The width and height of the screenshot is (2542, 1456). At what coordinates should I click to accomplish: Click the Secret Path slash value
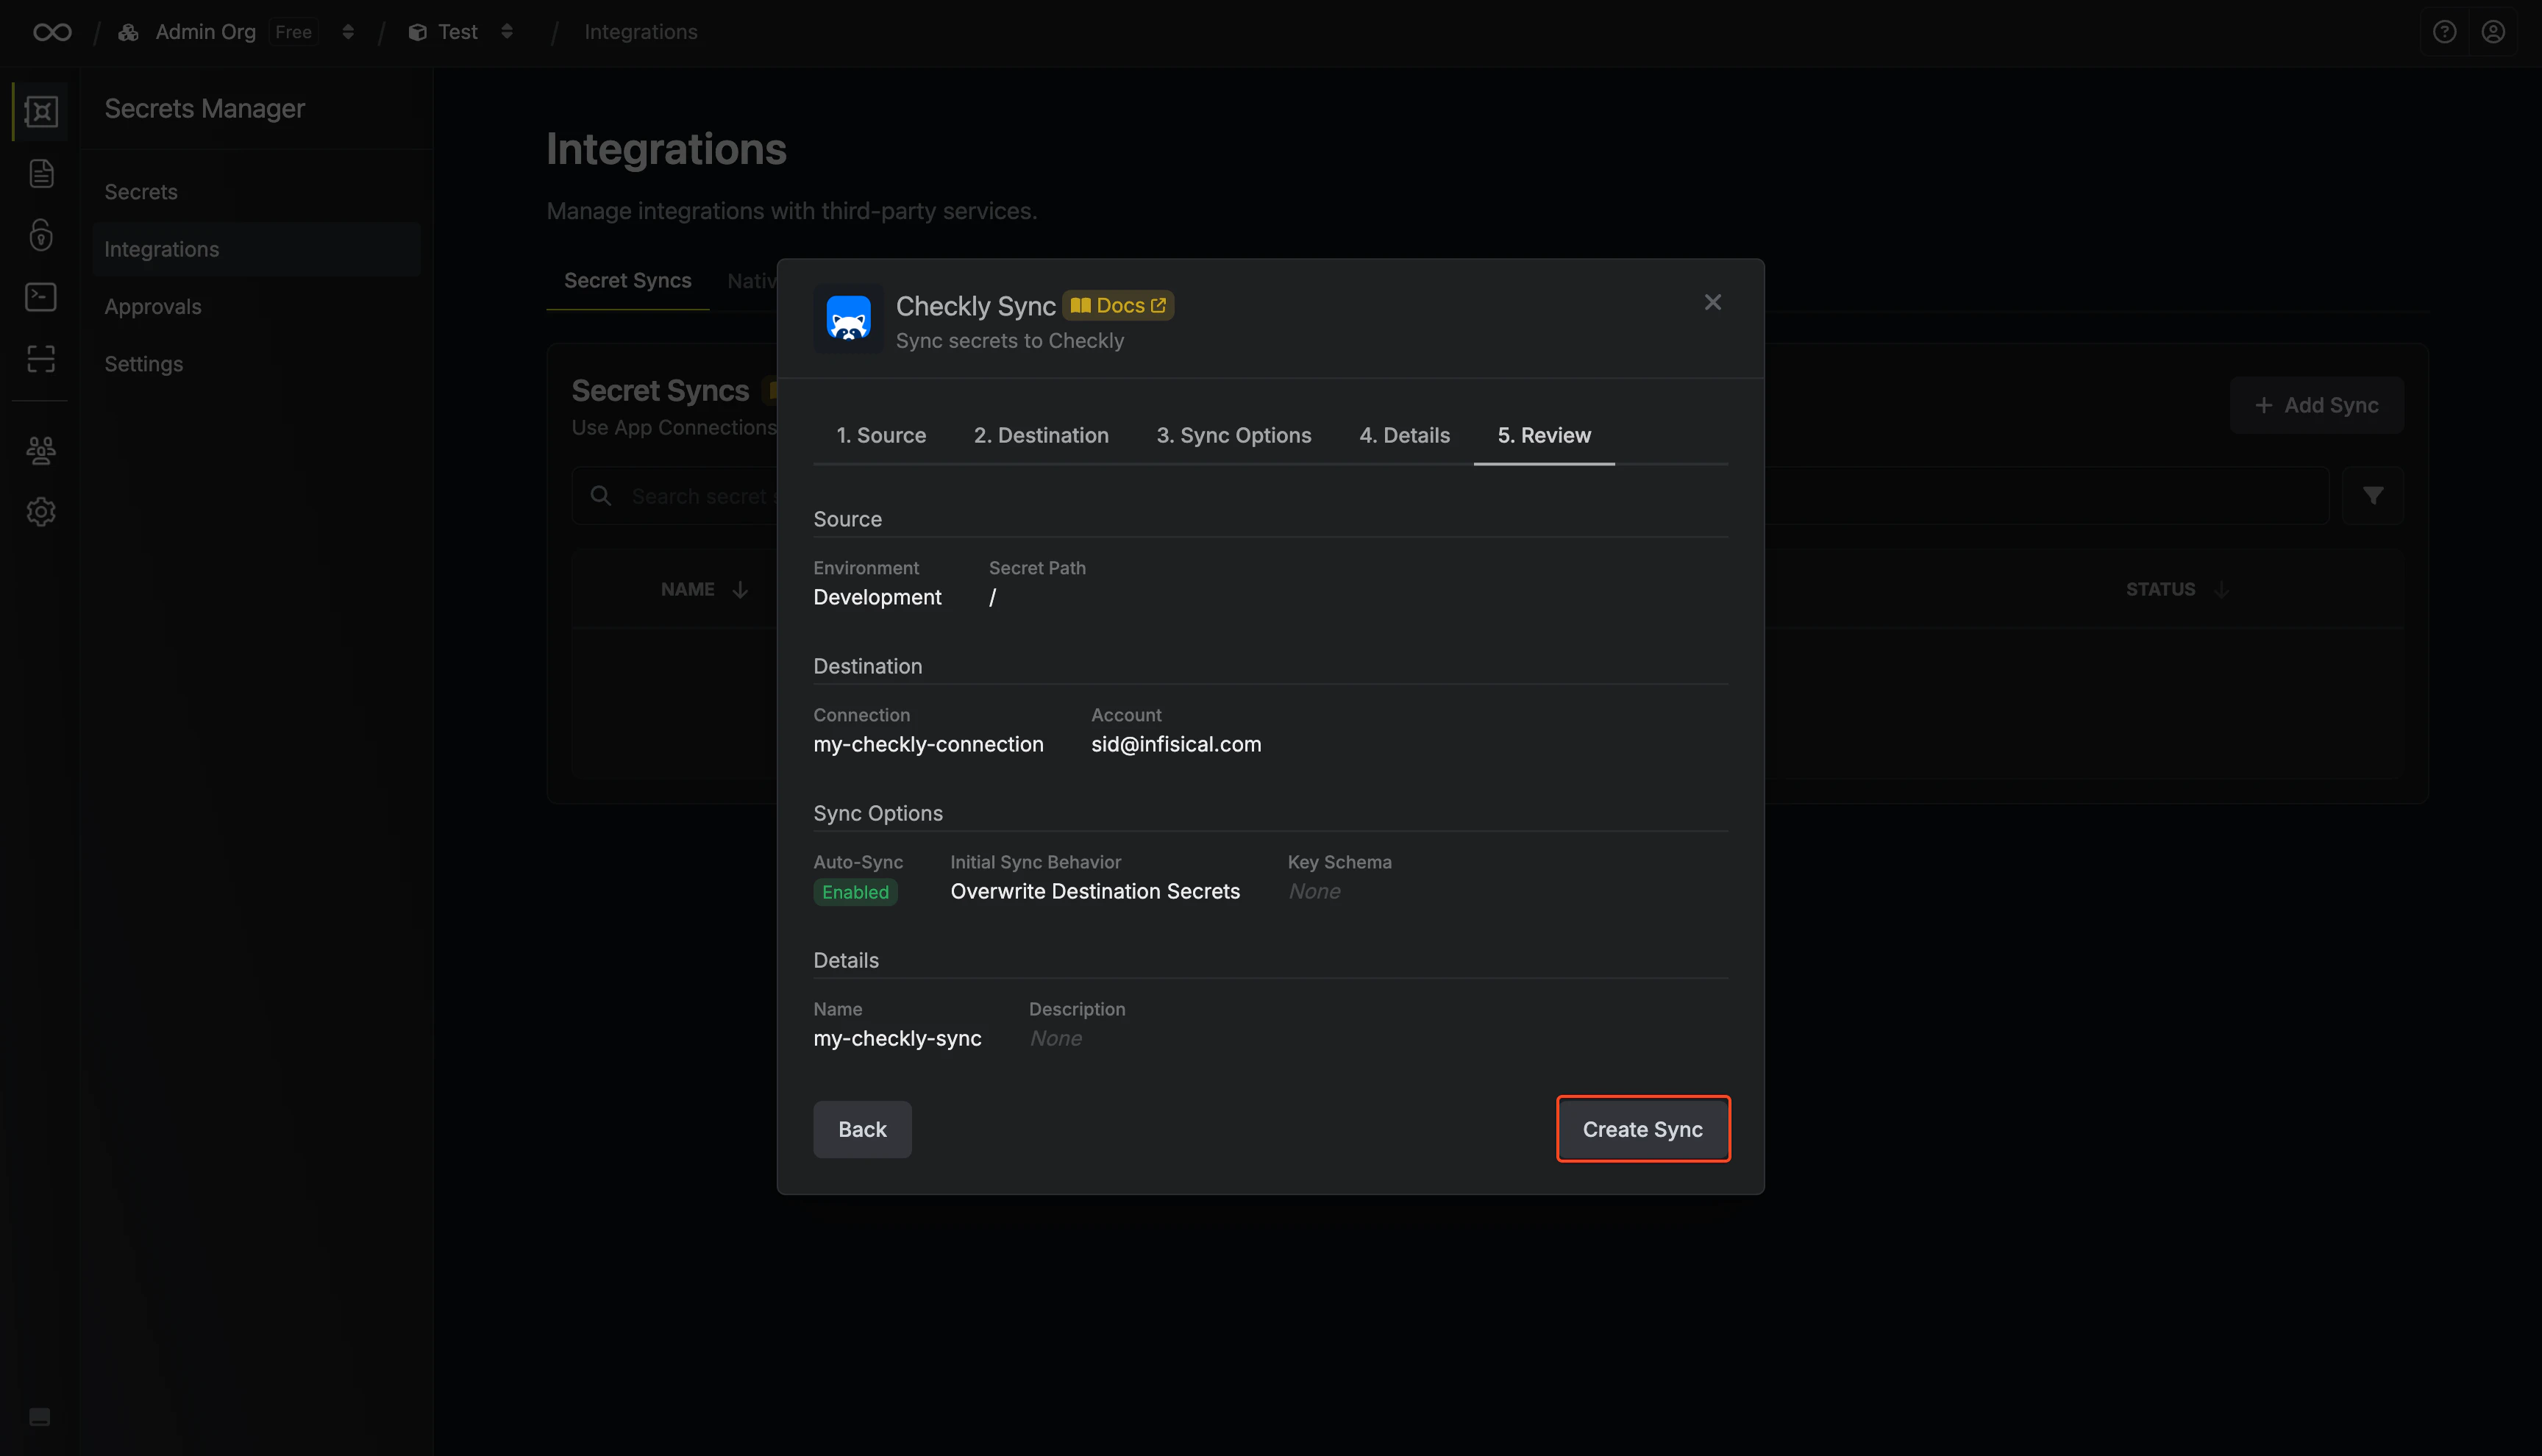tap(992, 597)
